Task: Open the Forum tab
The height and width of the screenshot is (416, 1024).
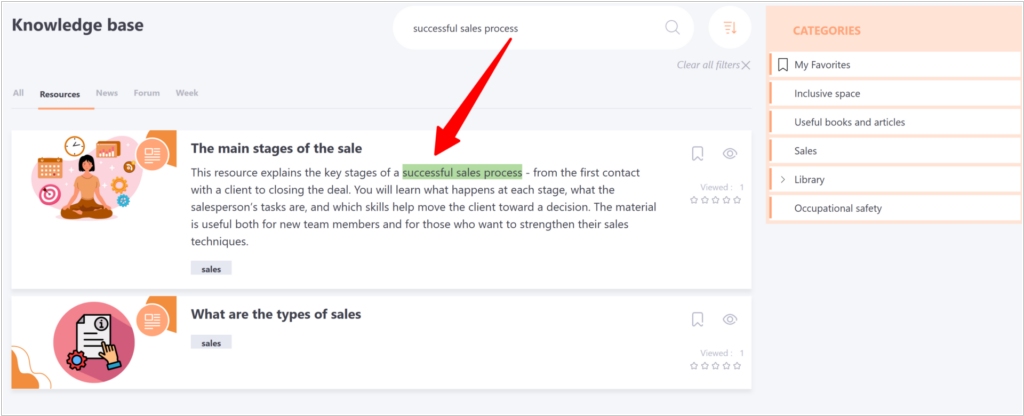Action: (147, 93)
